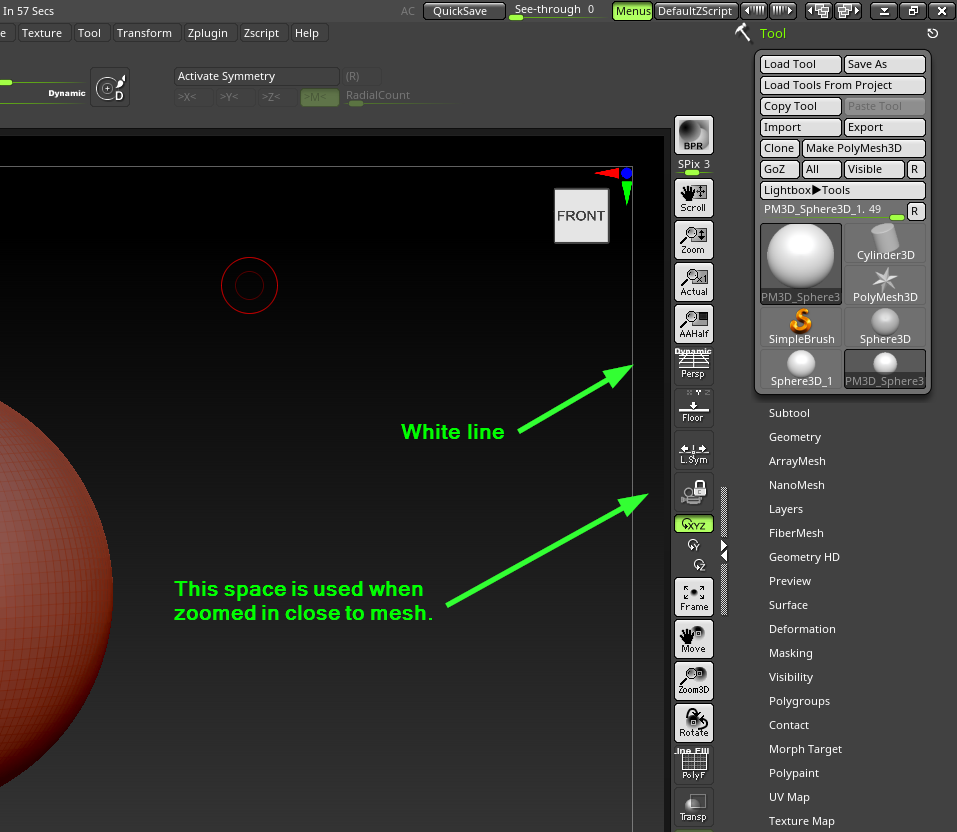Expand the Subtool section
The width and height of the screenshot is (957, 832).
coord(789,413)
